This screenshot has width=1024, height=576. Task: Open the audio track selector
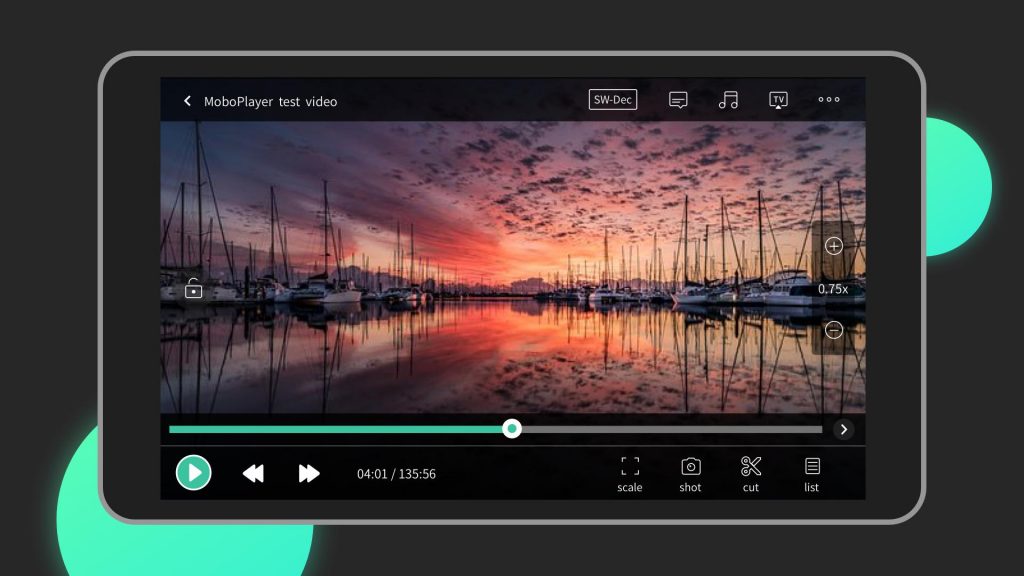point(728,99)
